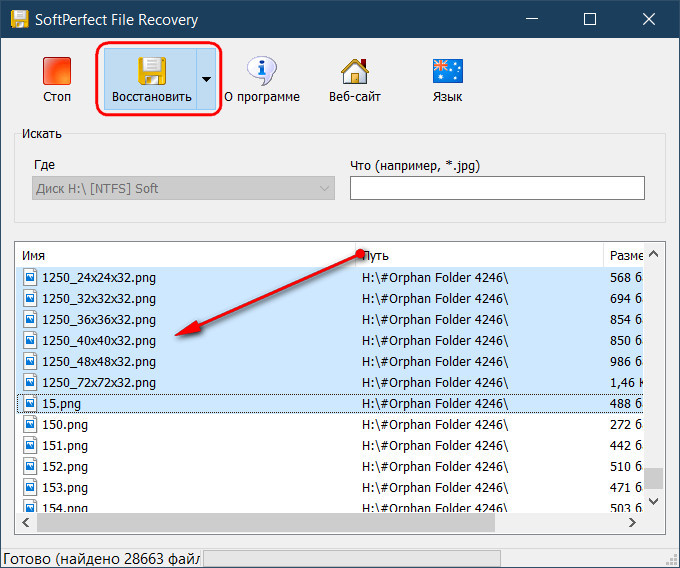Close the SoftPerfect File Recovery window
This screenshot has height=568, width=680.
point(649,19)
